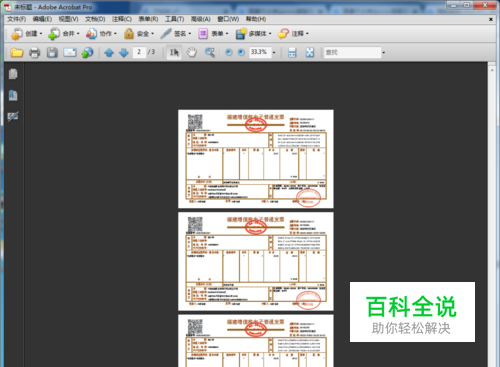Click the fit page fullscreen icon

coord(310,52)
